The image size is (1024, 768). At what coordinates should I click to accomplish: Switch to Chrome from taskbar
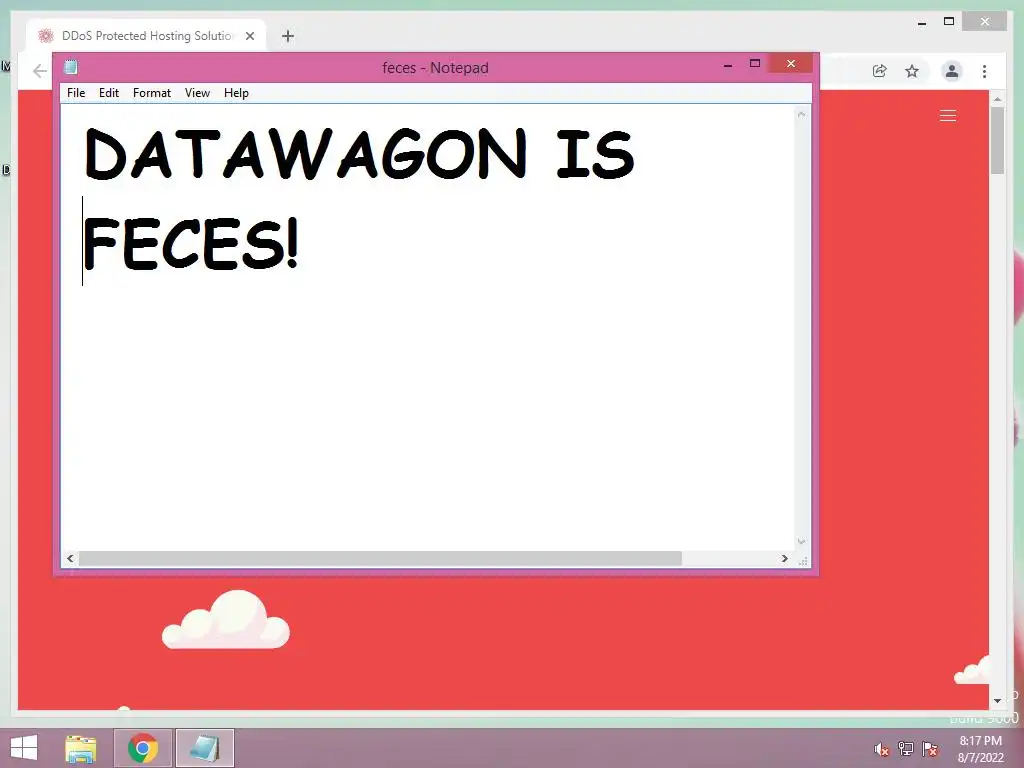tap(142, 748)
